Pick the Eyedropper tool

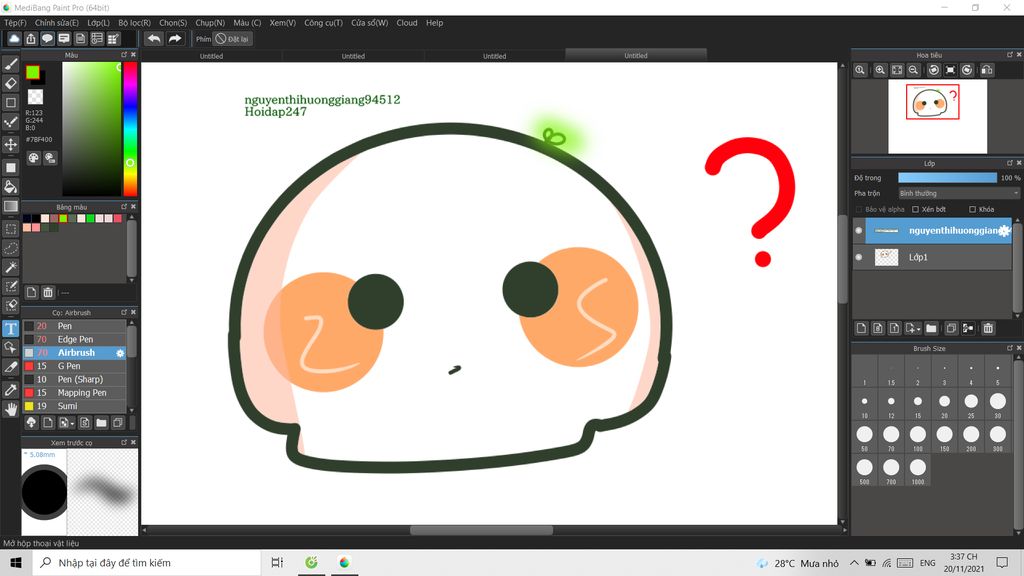(x=11, y=388)
